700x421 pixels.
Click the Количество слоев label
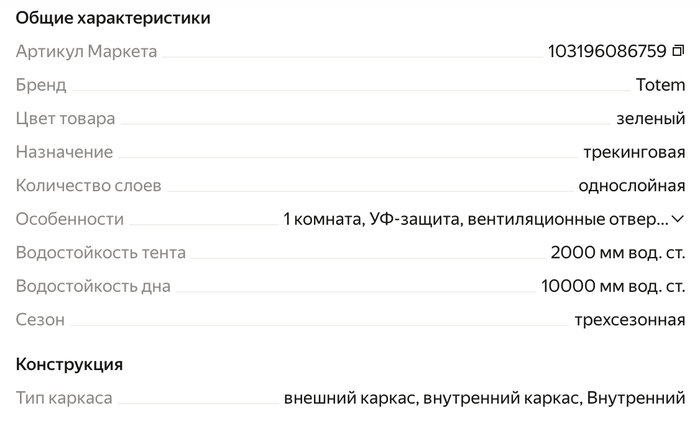click(x=88, y=186)
